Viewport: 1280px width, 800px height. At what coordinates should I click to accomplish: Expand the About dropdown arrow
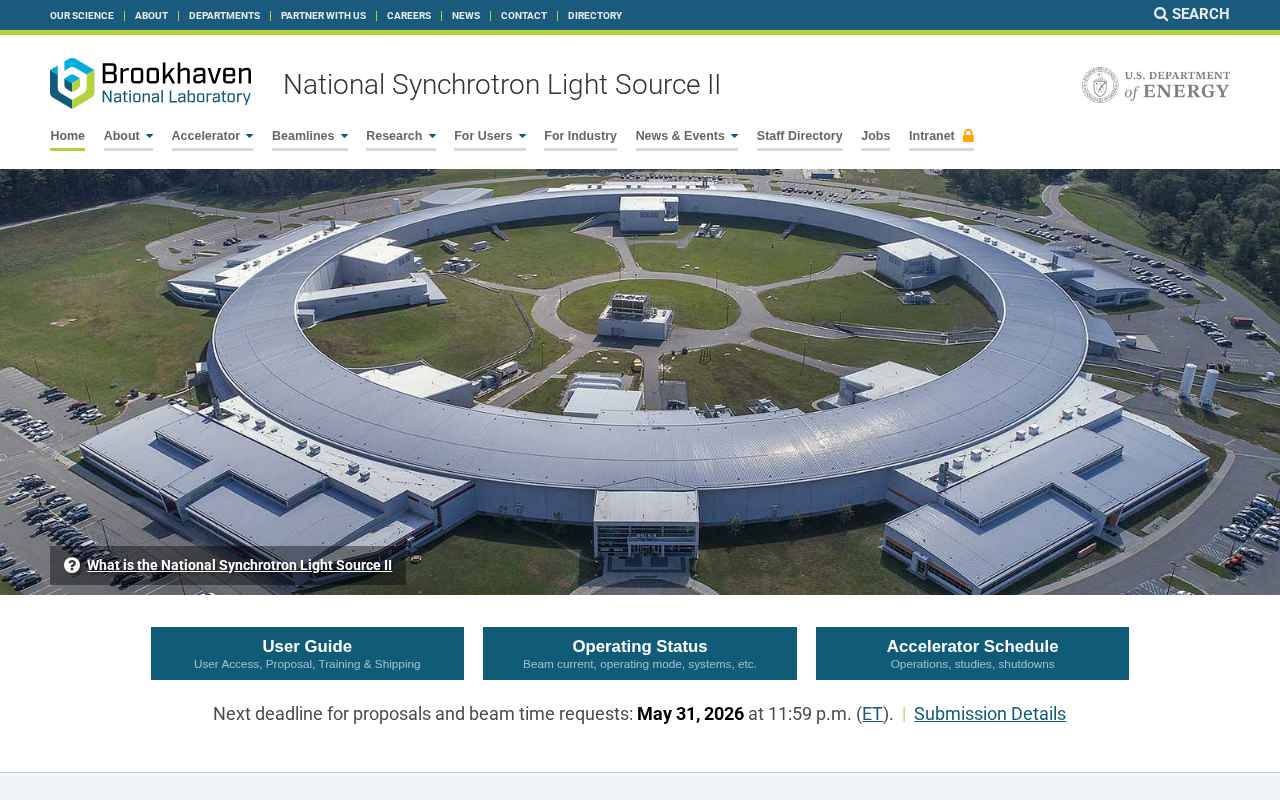click(149, 136)
